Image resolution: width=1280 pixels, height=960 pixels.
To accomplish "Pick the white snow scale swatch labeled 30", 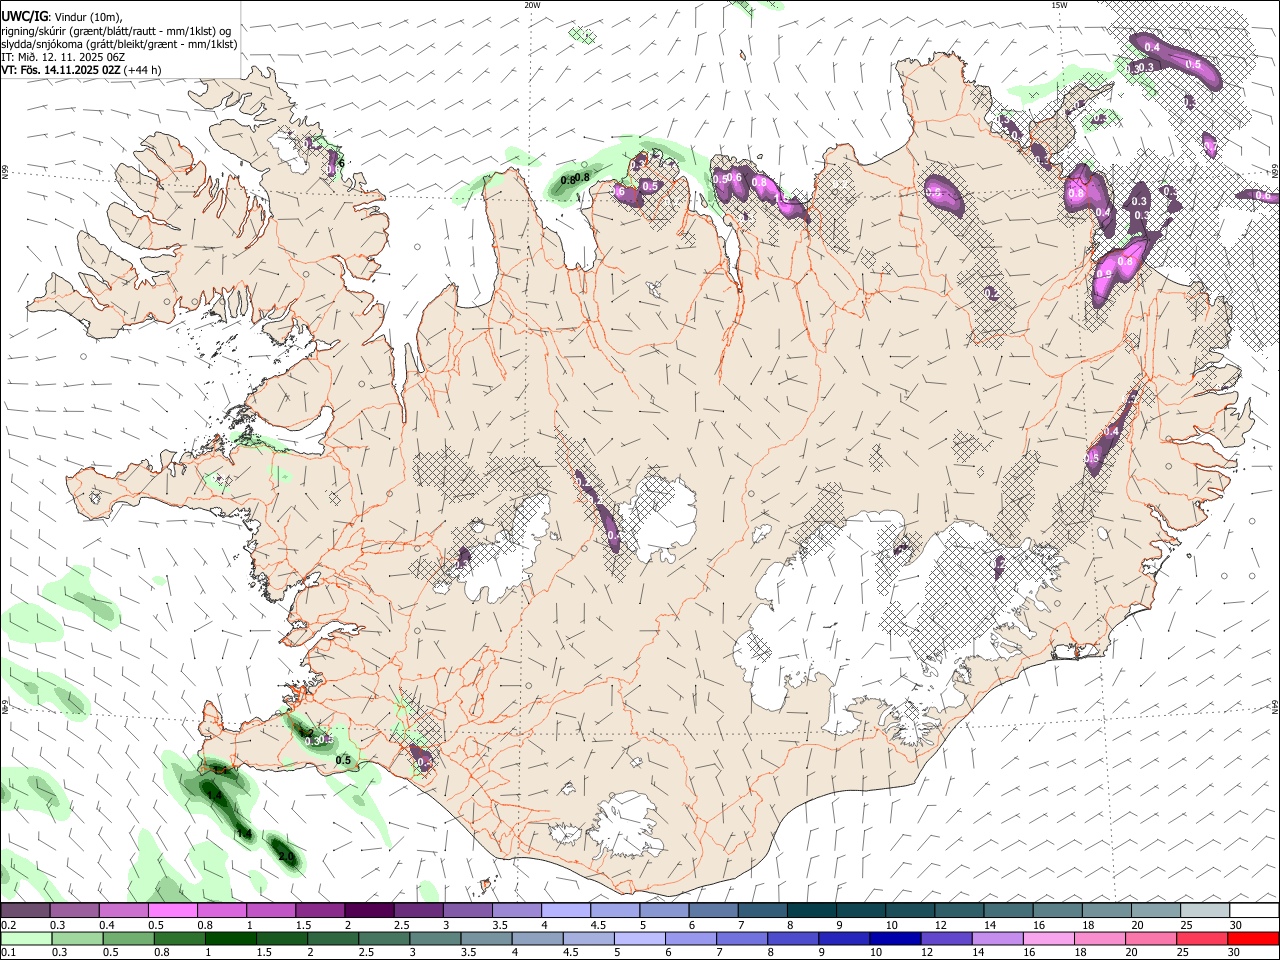I will click(1254, 910).
